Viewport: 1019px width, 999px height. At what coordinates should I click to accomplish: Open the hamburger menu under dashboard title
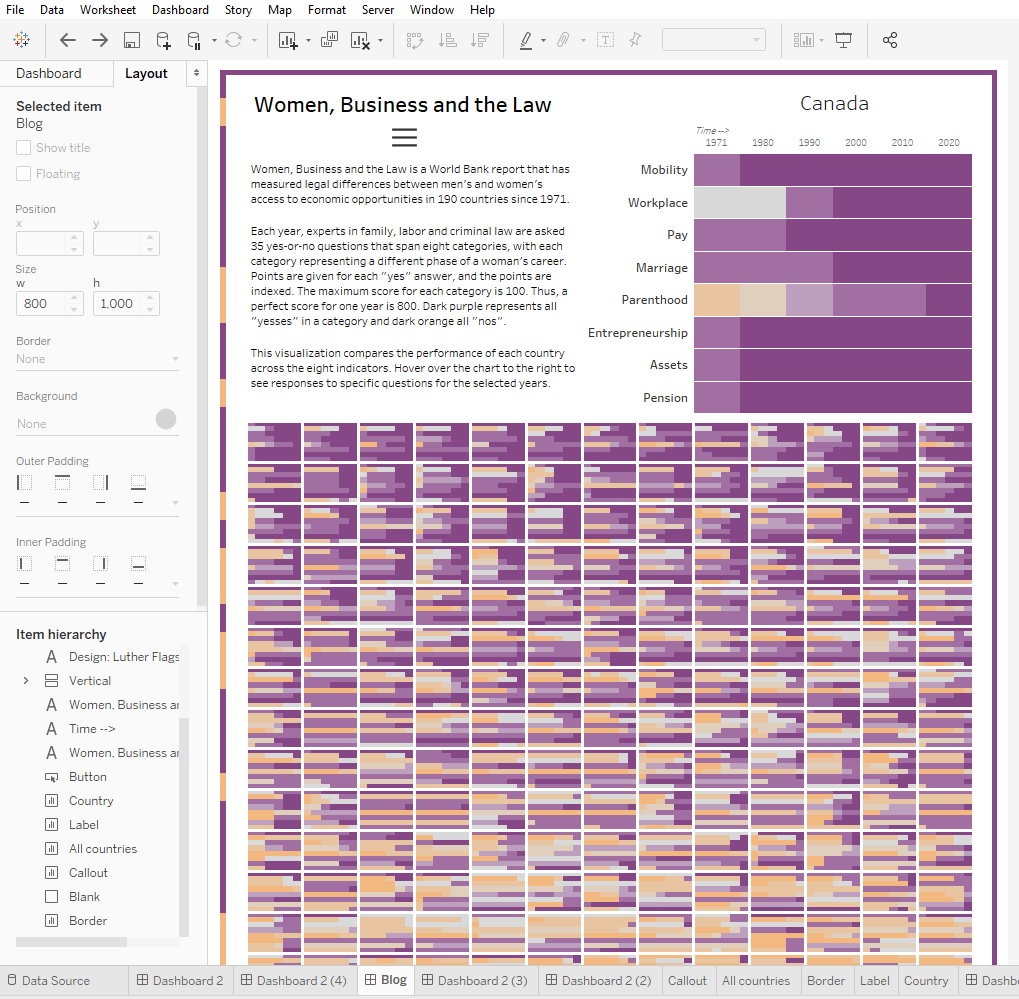404,138
